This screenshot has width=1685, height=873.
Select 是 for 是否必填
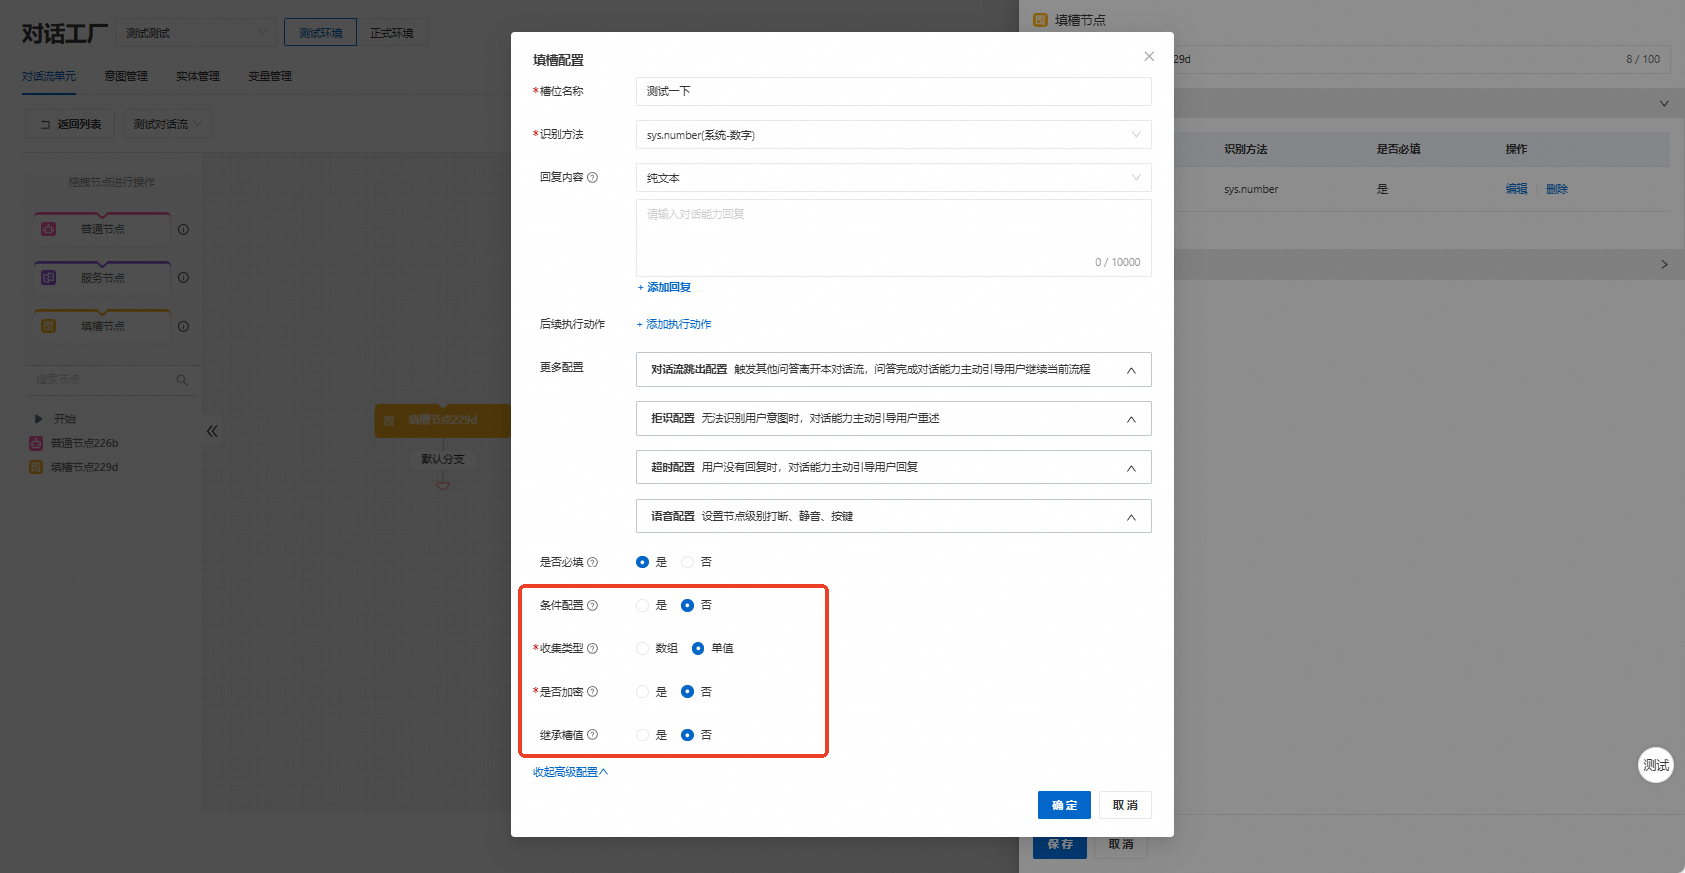coord(642,562)
